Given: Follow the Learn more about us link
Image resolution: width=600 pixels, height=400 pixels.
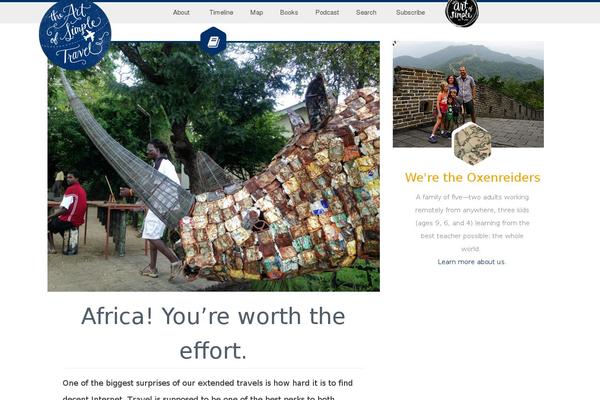Looking at the screenshot, I should (x=471, y=262).
